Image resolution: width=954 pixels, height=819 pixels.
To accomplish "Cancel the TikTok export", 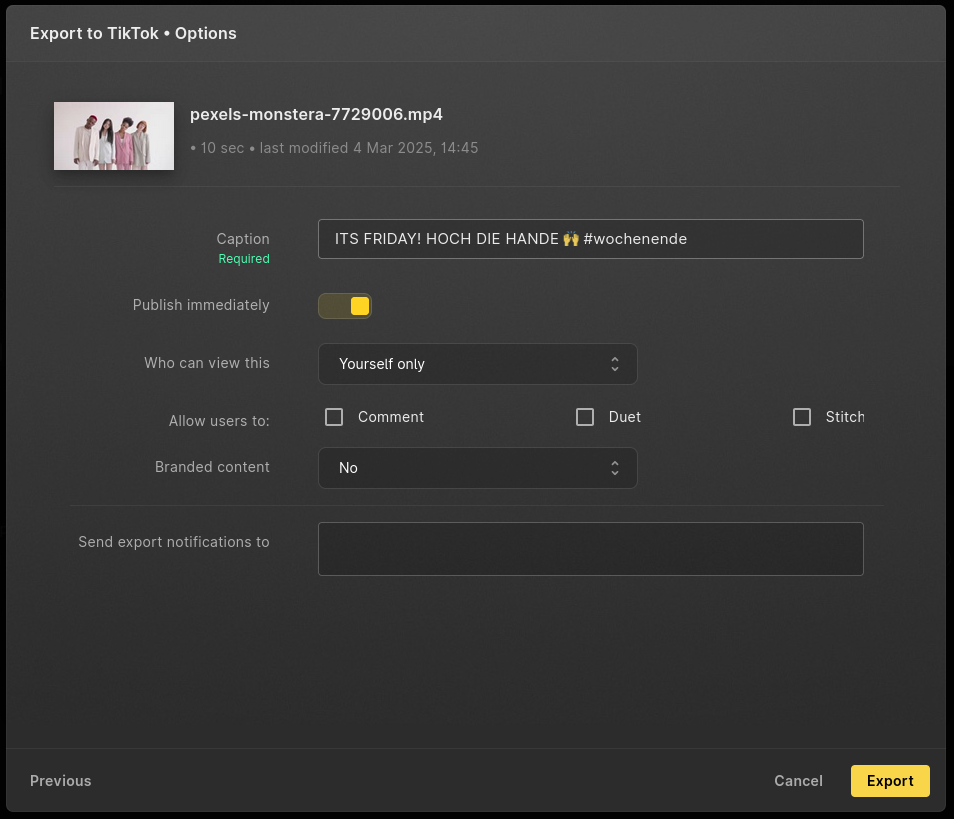I will (x=798, y=781).
